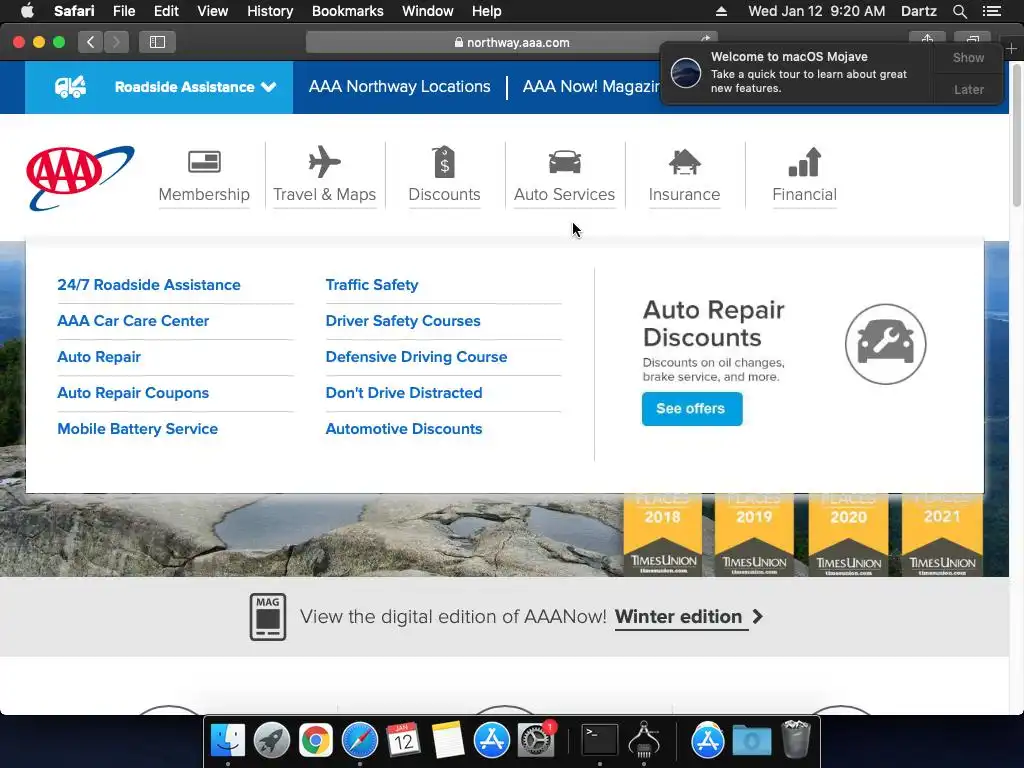Open the Window menu

click(x=427, y=11)
